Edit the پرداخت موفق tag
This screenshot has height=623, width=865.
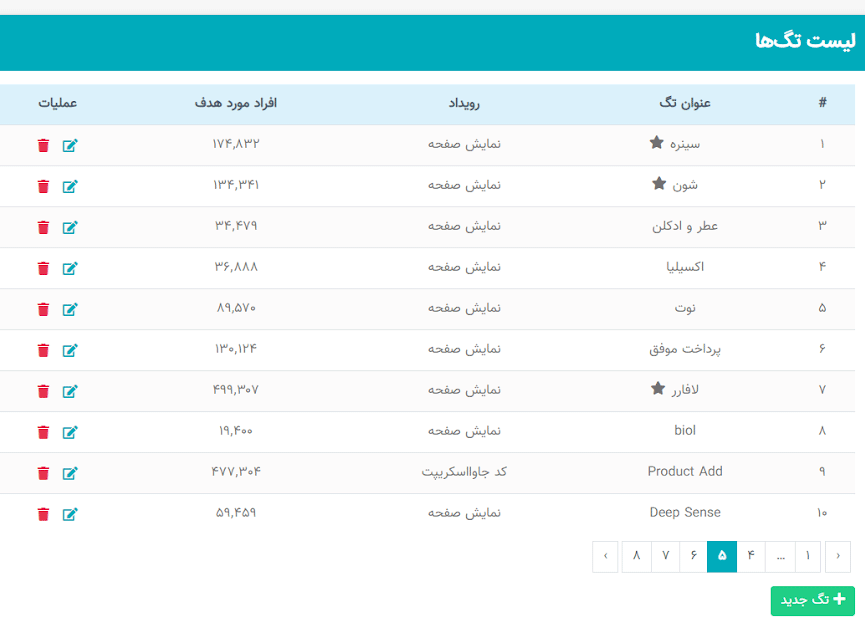[x=70, y=350]
